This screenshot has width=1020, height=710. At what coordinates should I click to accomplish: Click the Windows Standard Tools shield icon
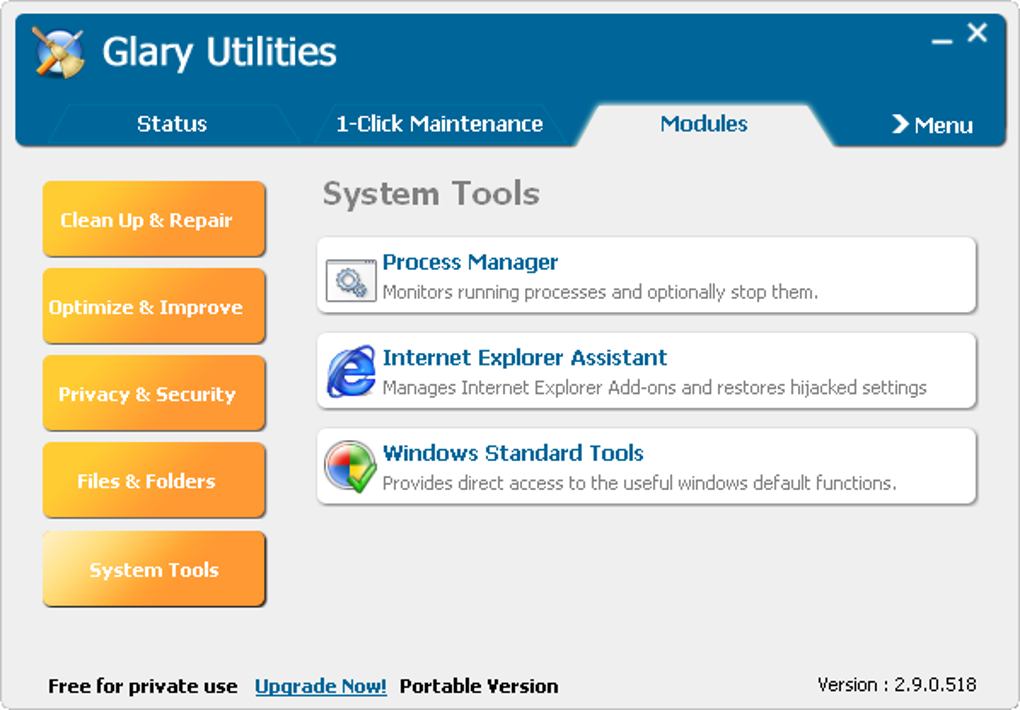tap(351, 467)
